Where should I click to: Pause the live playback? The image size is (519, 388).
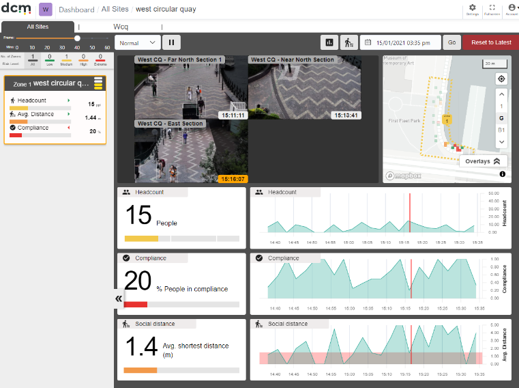click(x=171, y=42)
